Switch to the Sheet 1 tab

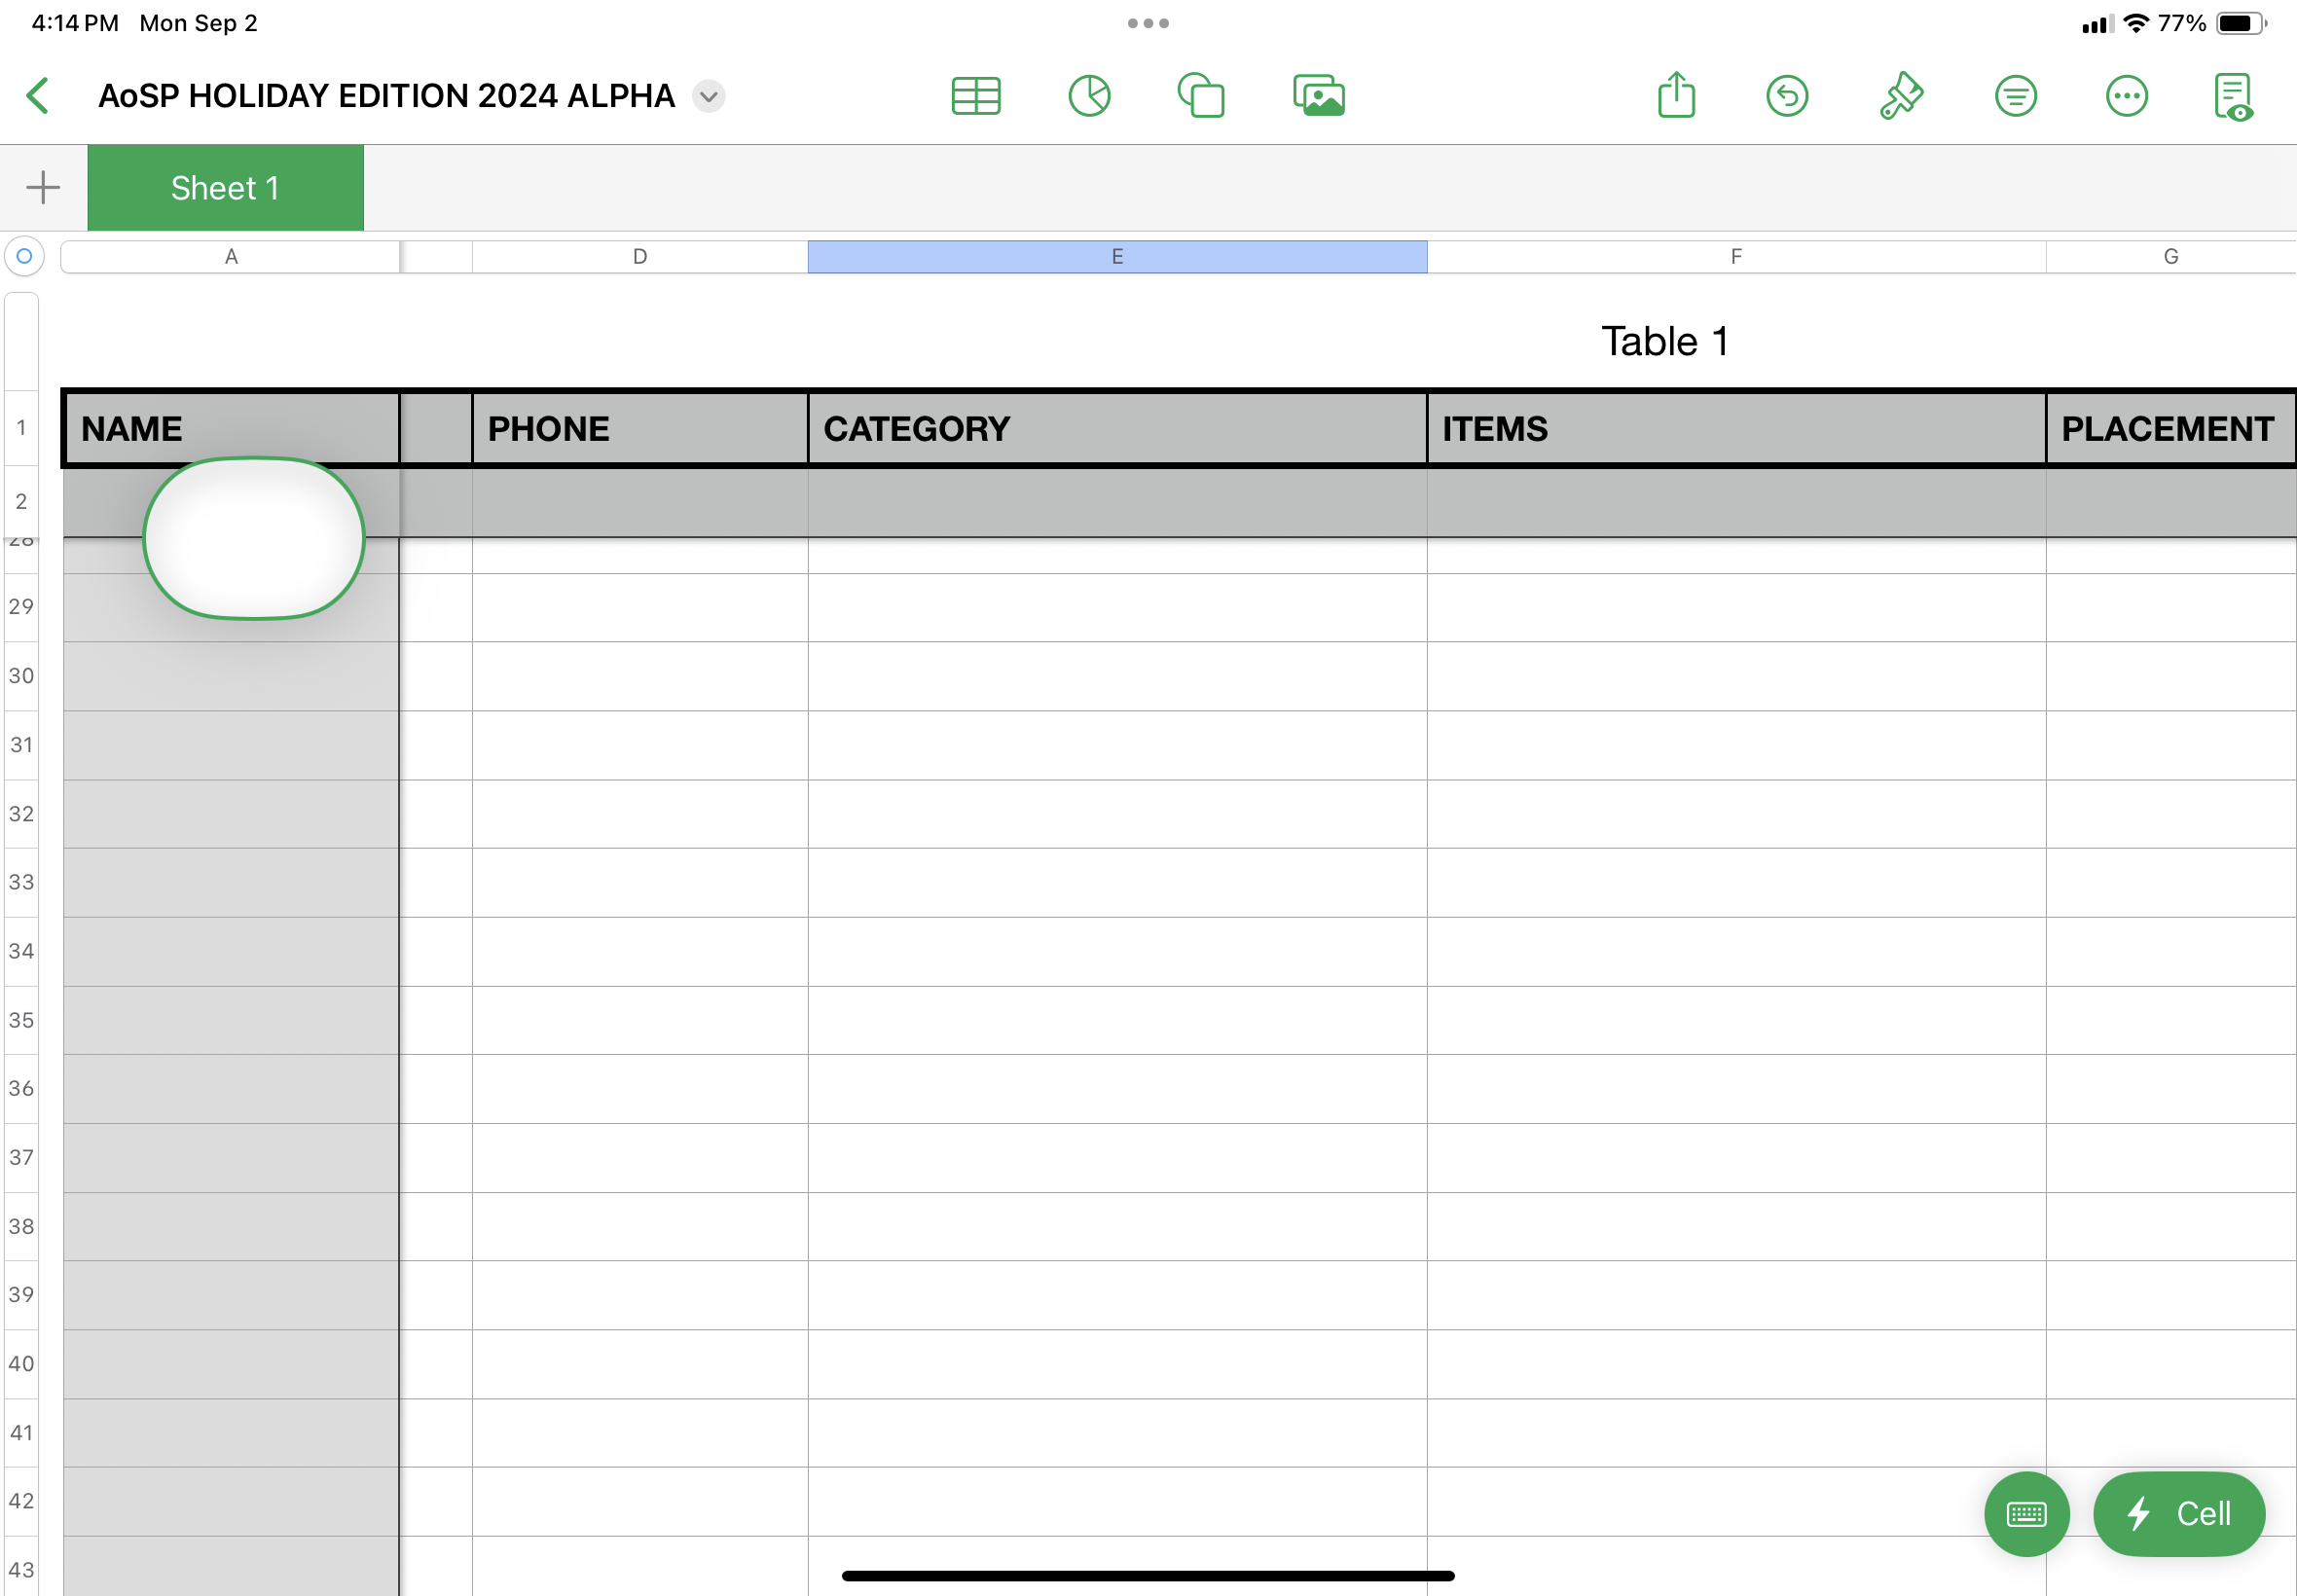point(225,188)
